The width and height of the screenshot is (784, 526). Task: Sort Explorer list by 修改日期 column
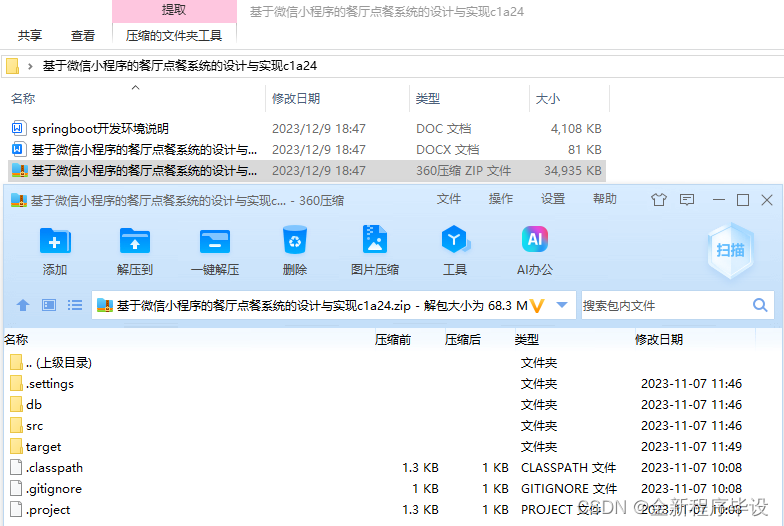[x=296, y=98]
